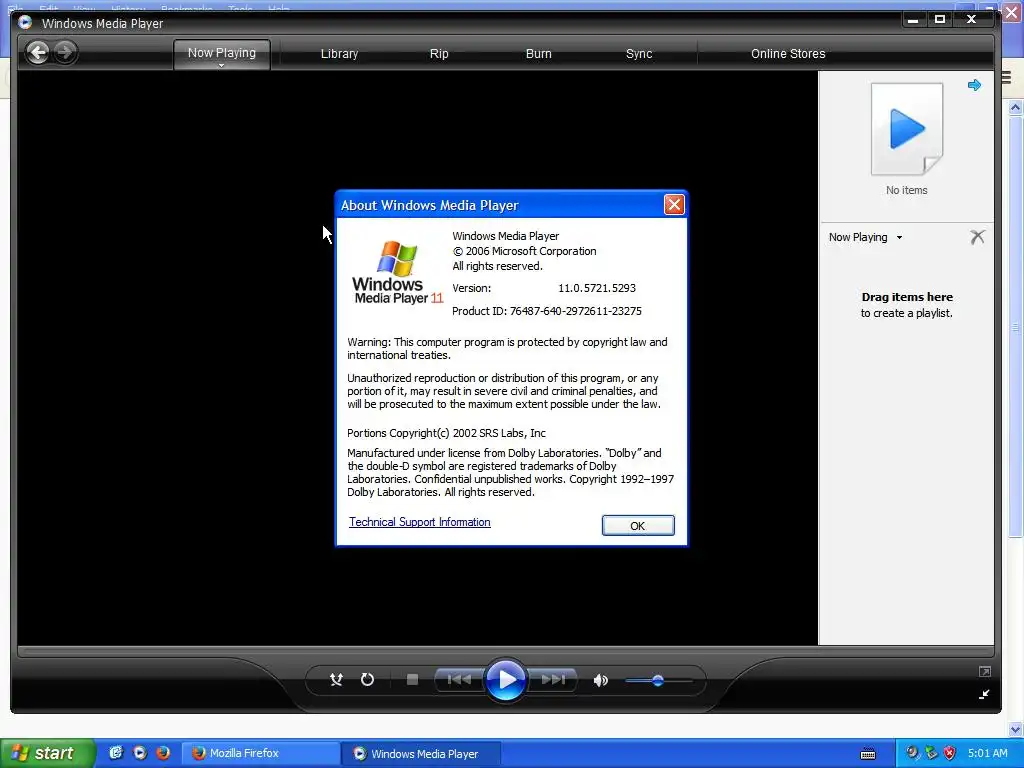Click the Forward navigation arrow
Viewport: 1024px width, 768px height.
pyautogui.click(x=65, y=52)
